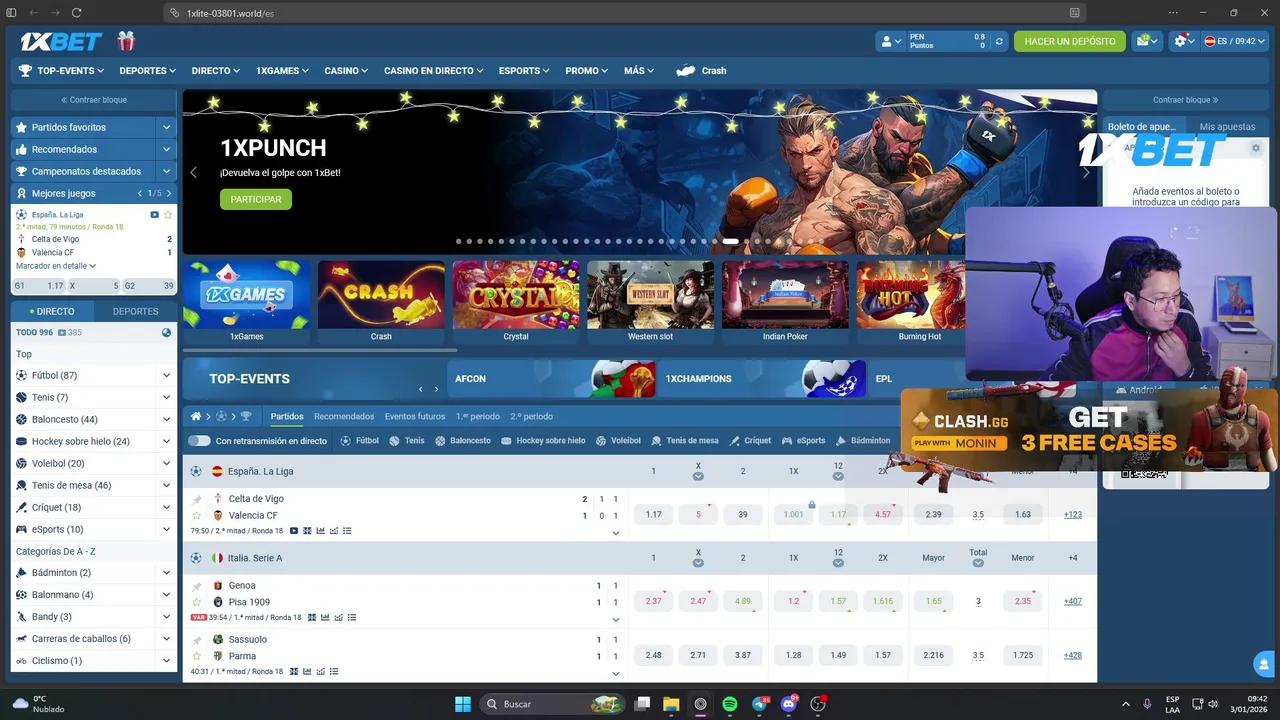Favorite La Liga star in Mejores juegos
This screenshot has width=1280, height=720.
(168, 215)
